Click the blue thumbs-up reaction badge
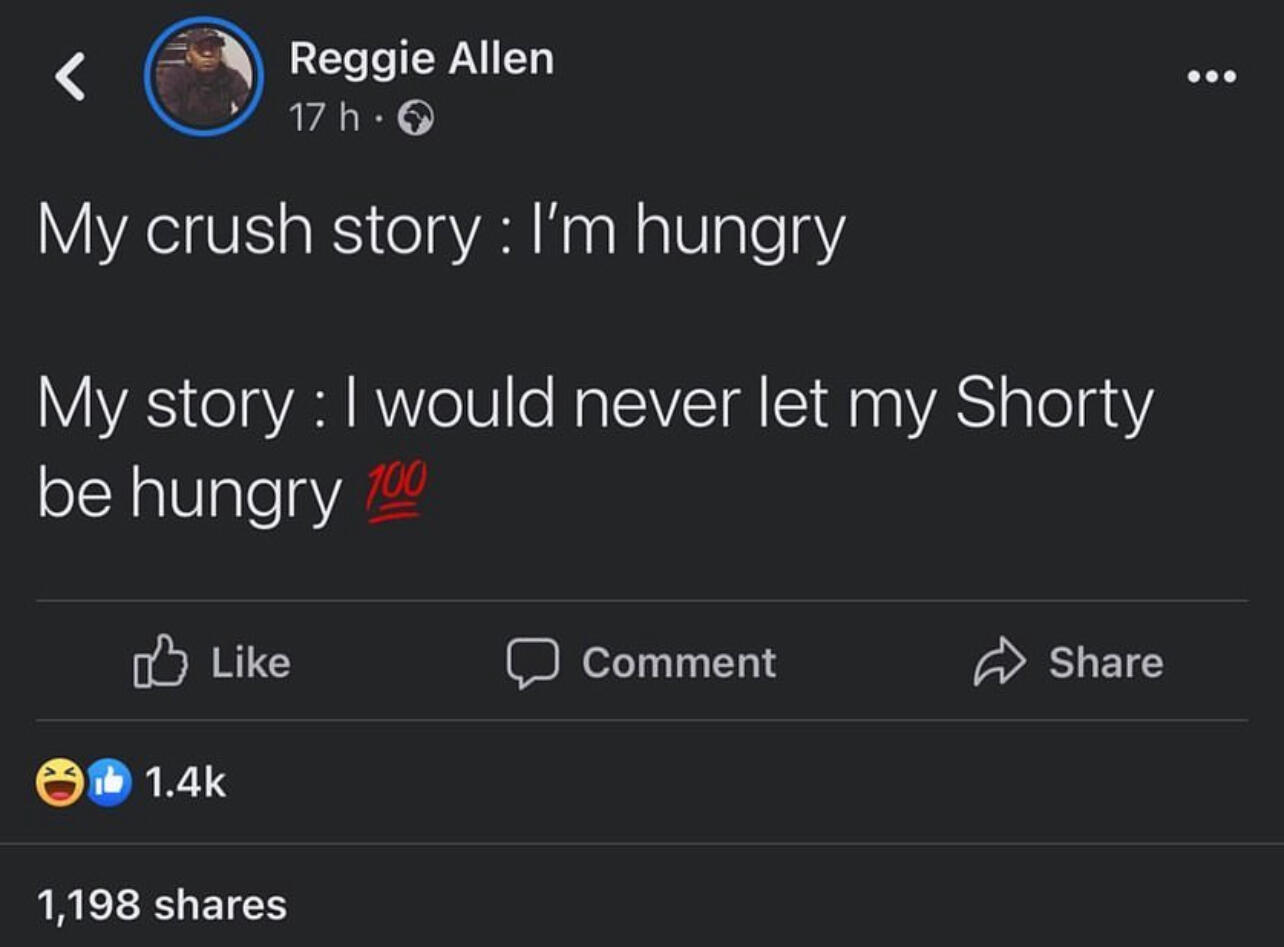 click(109, 782)
